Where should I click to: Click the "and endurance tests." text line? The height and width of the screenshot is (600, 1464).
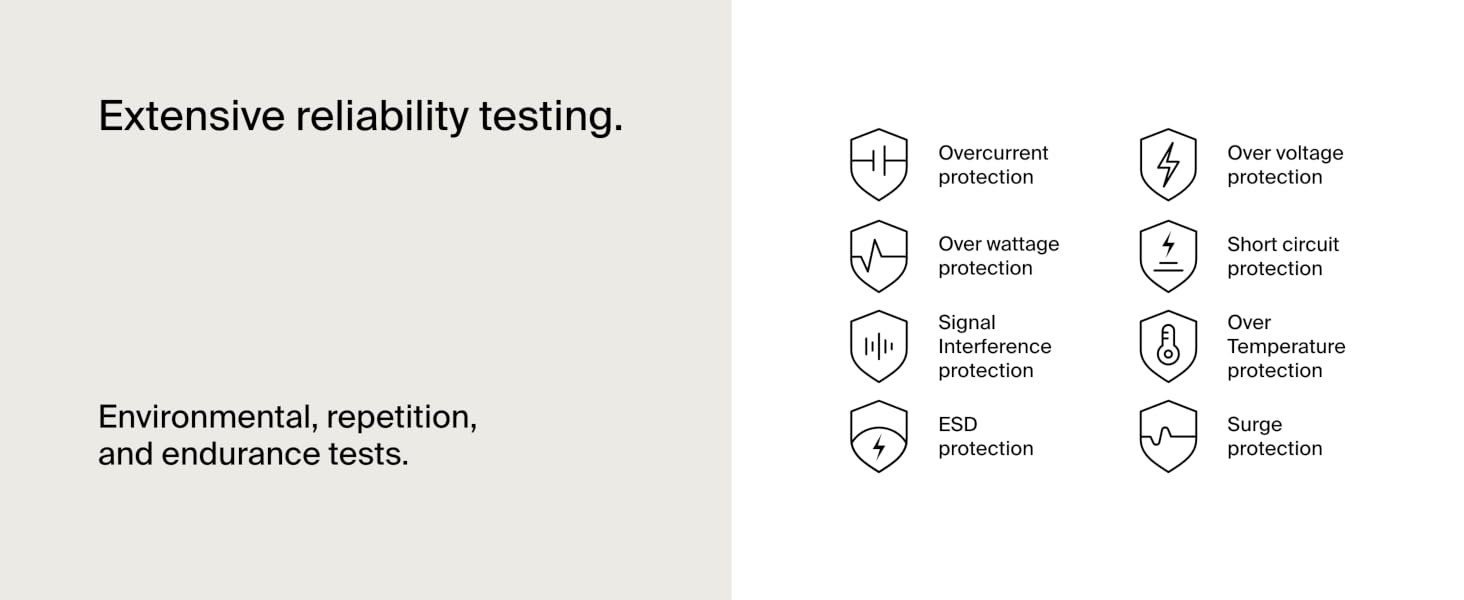(x=254, y=454)
